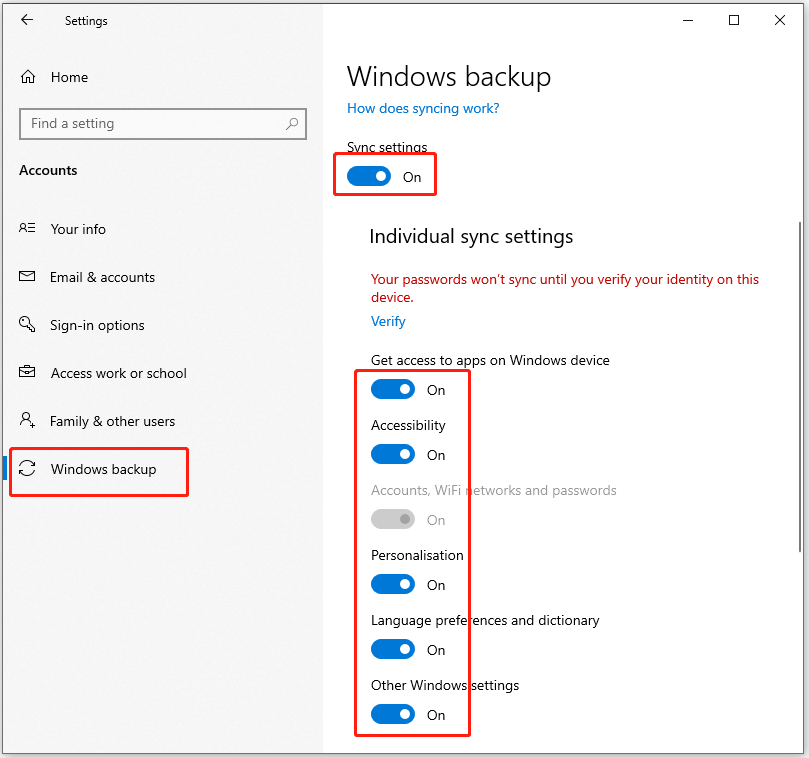Click the red passwords won't sync warning
The width and height of the screenshot is (809, 758).
click(x=565, y=288)
